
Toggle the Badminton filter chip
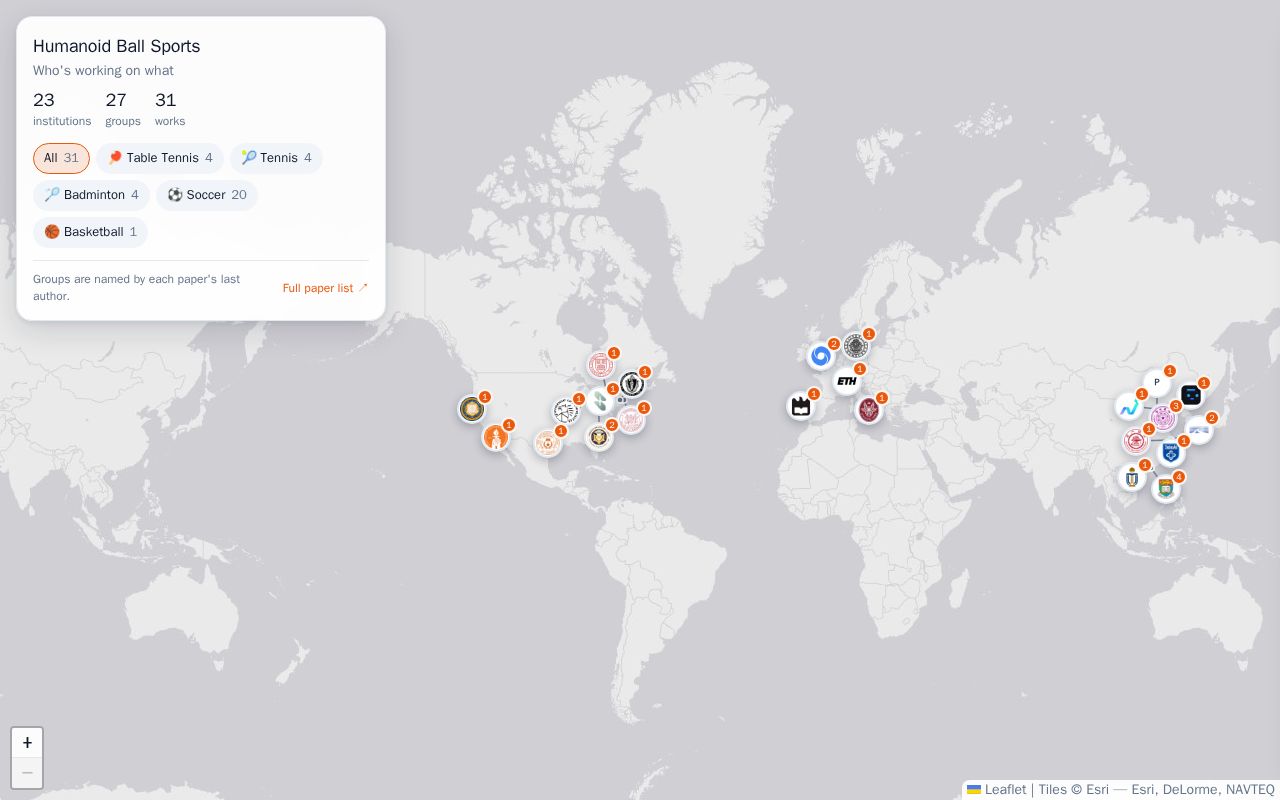point(91,195)
